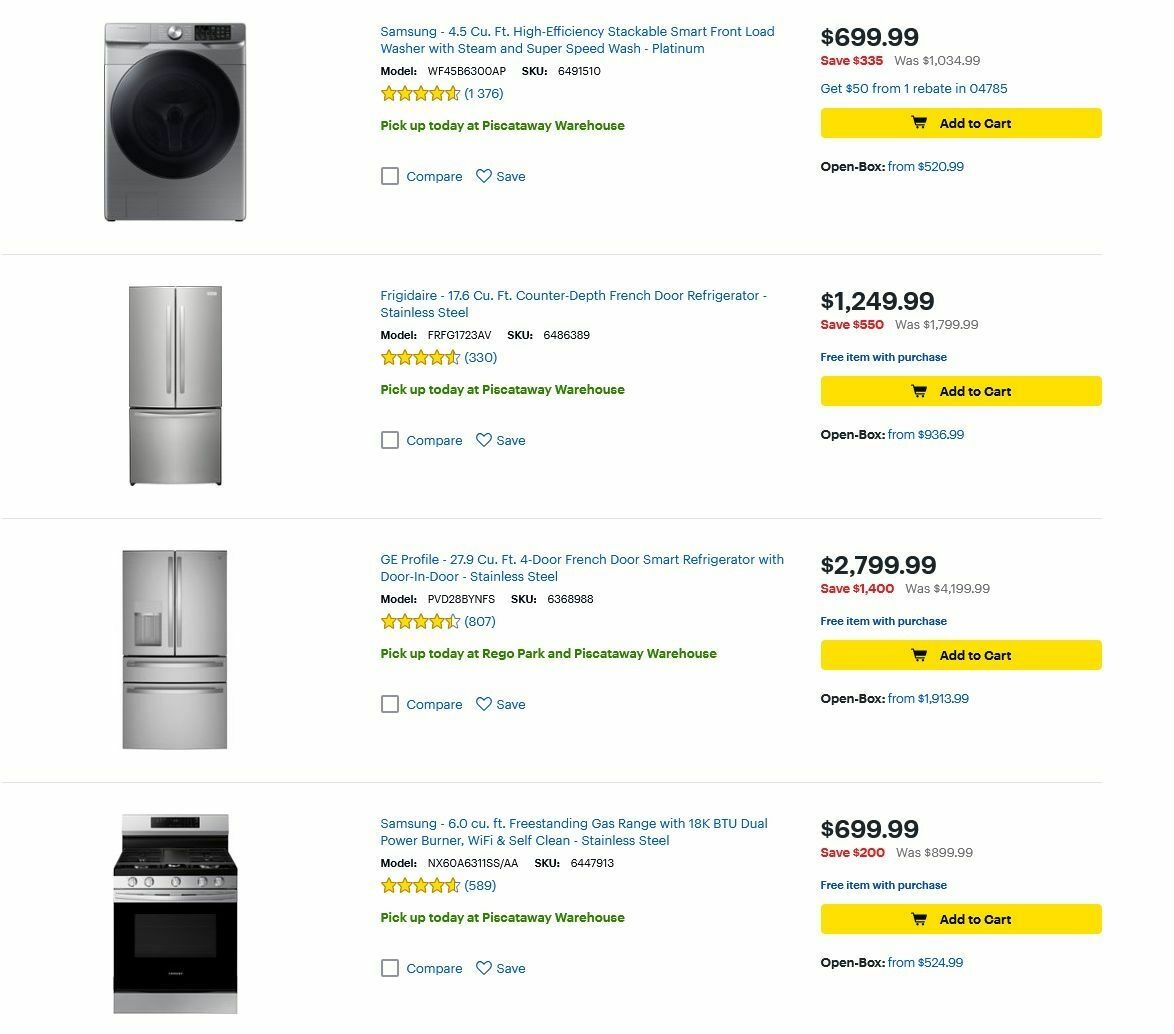Click star rating of the Samsung gas range
This screenshot has height=1034, width=1174.
point(420,886)
